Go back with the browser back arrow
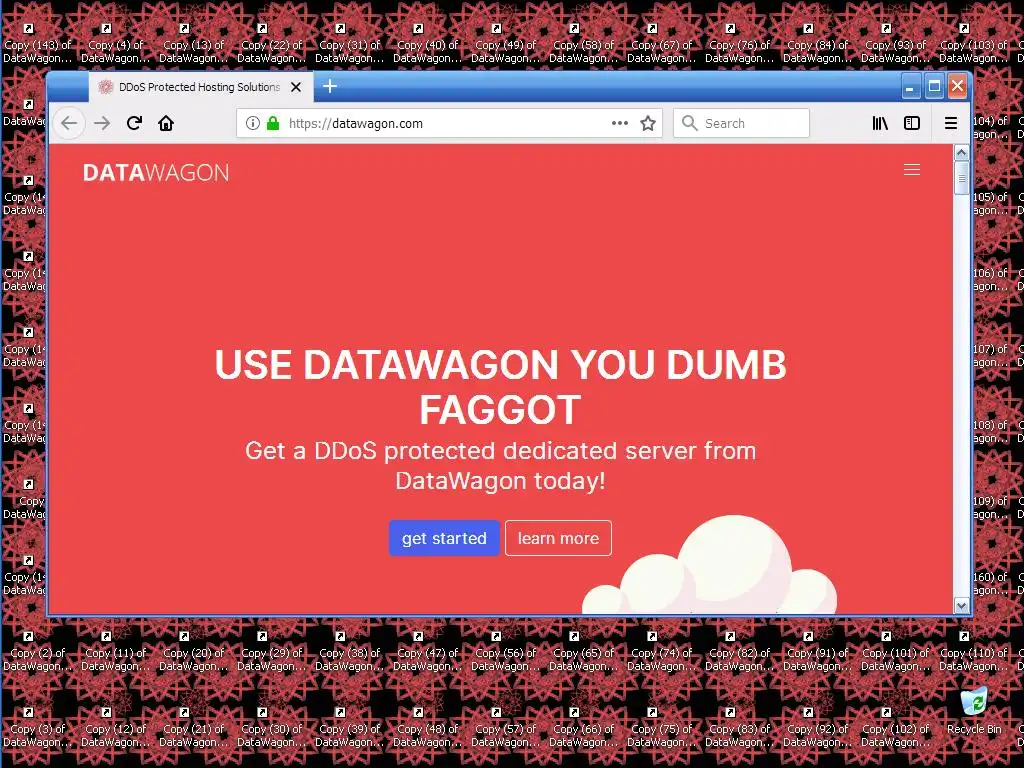1024x768 pixels. point(69,123)
